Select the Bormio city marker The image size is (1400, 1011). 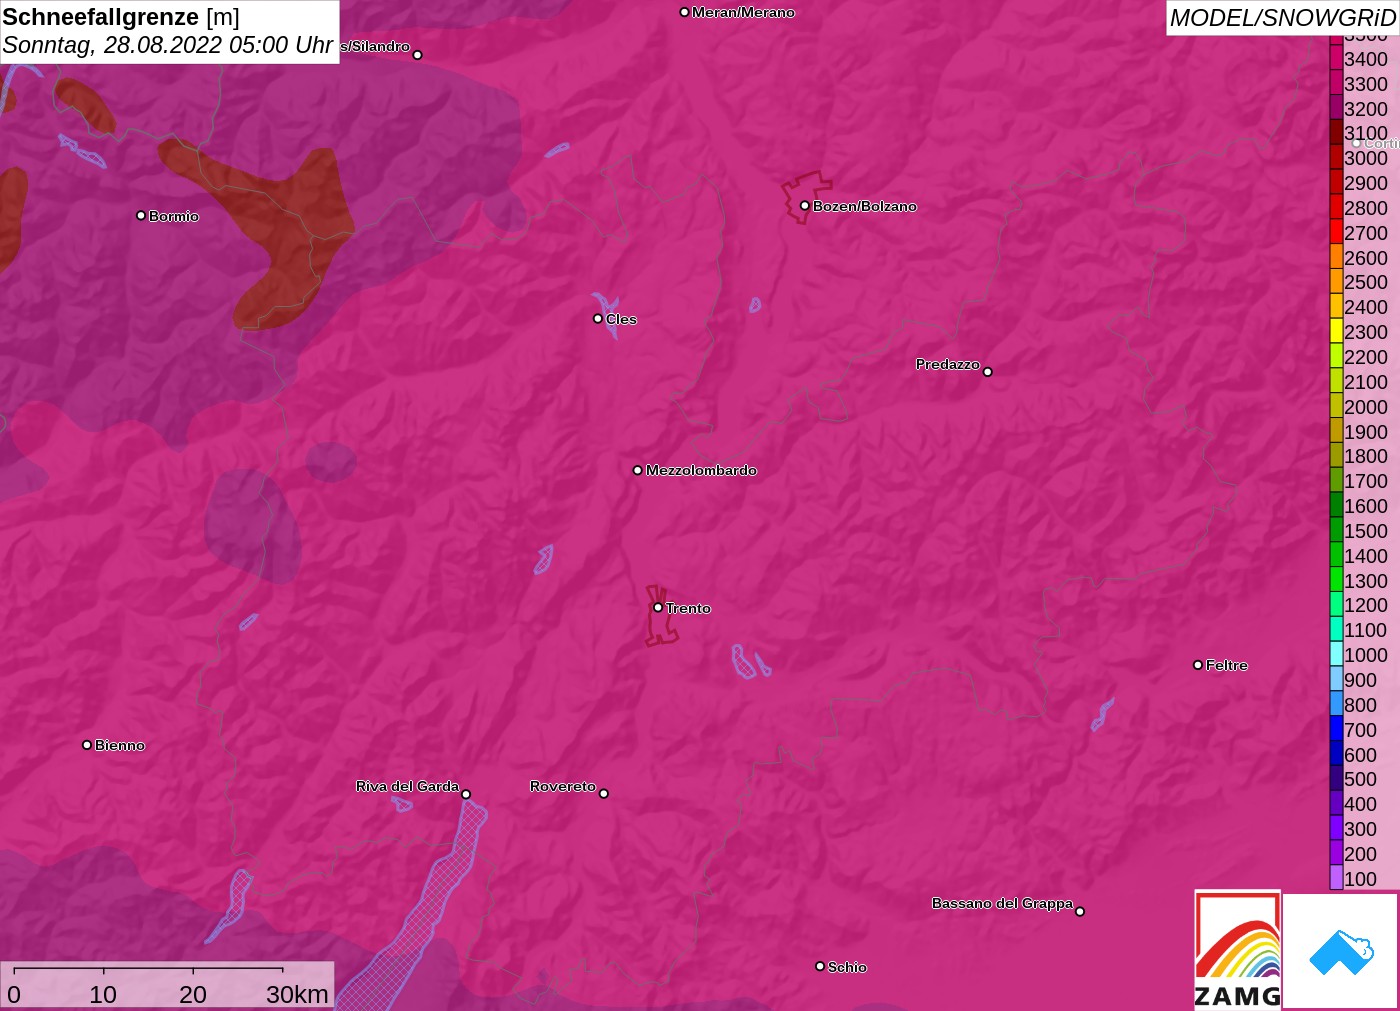pos(141,215)
